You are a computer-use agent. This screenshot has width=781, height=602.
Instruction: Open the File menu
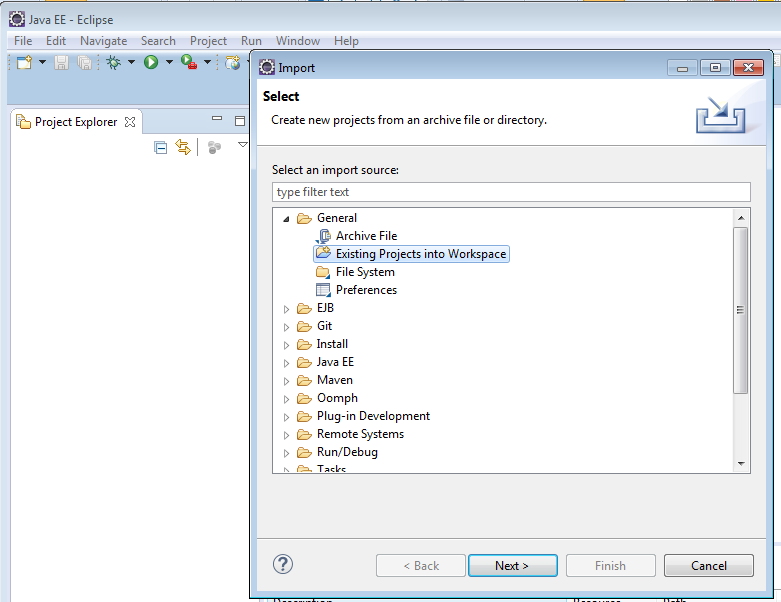pyautogui.click(x=23, y=41)
